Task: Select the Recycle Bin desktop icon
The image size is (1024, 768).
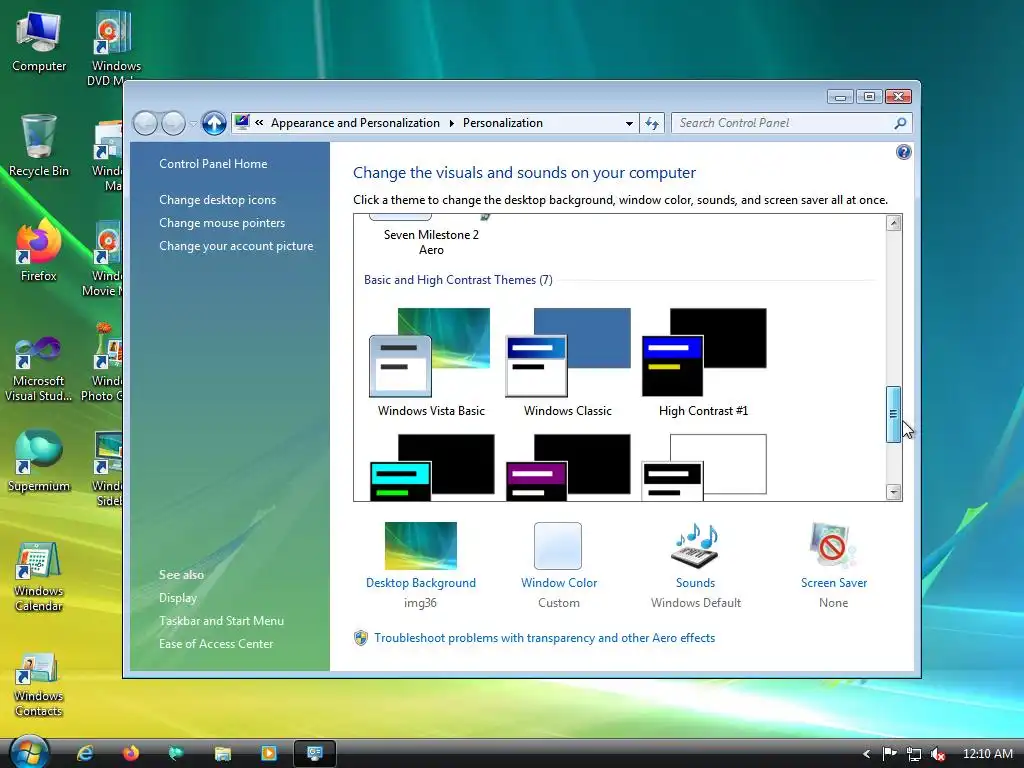Action: coord(39,146)
